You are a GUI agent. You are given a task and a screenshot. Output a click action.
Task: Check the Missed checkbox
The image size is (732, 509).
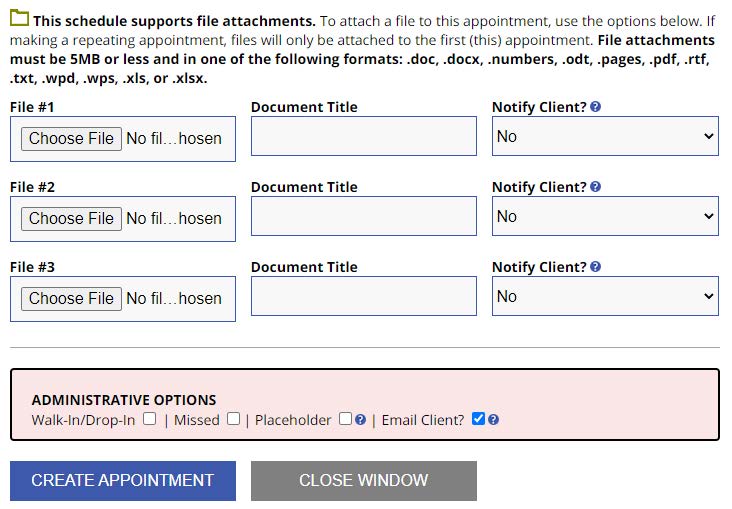click(233, 419)
